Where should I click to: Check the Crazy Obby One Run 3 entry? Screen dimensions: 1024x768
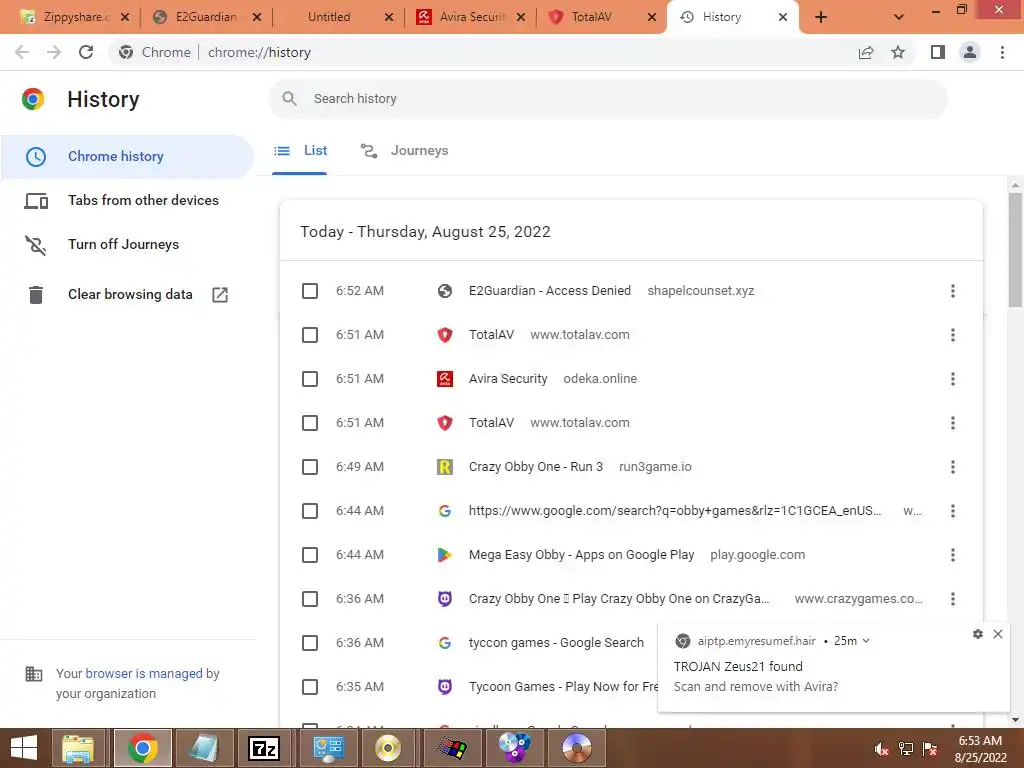(x=310, y=467)
